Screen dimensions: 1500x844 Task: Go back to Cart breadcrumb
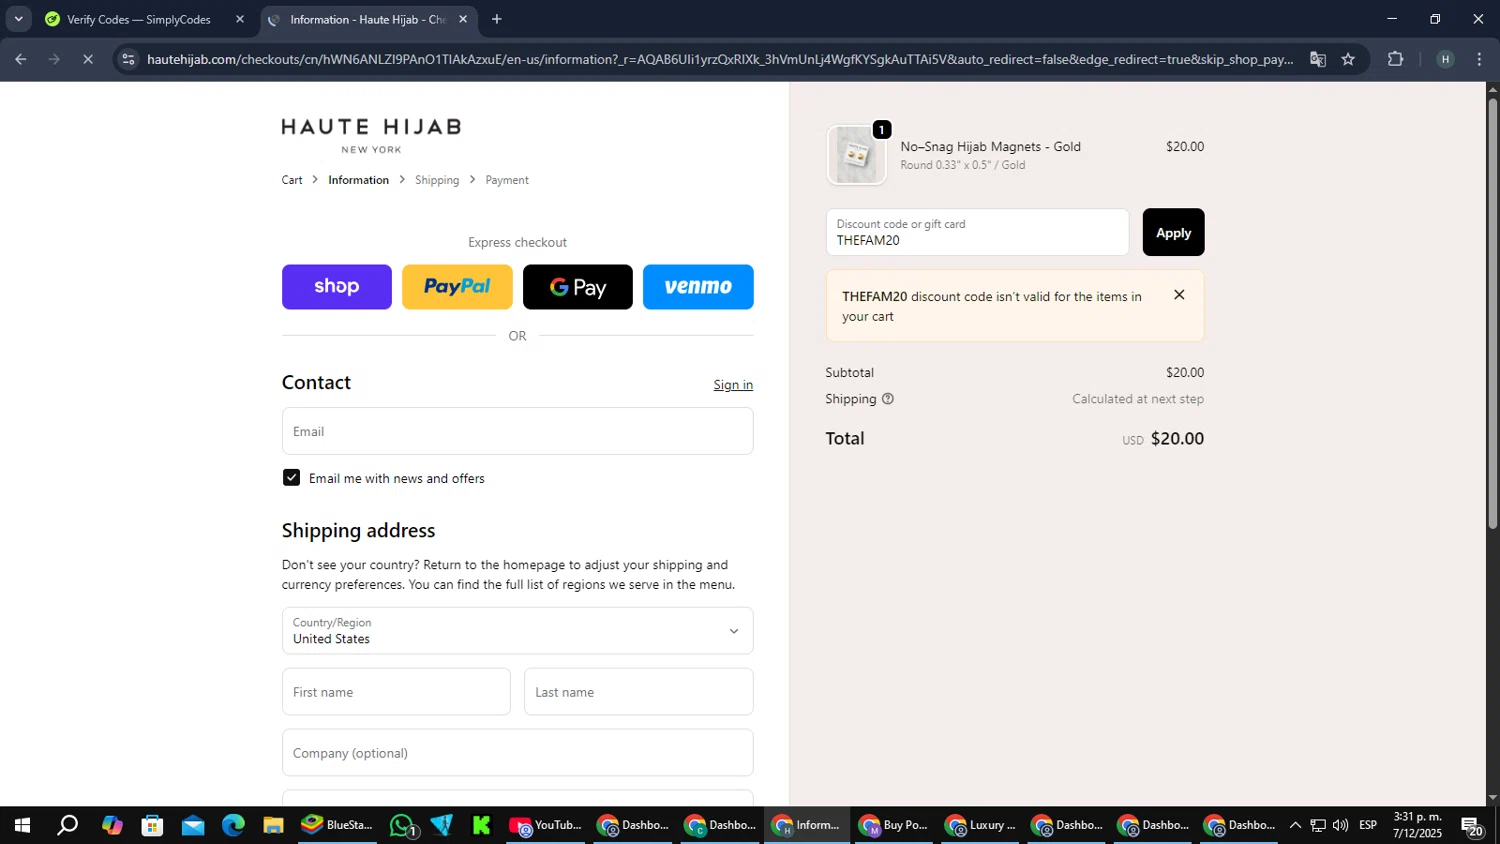coord(292,180)
